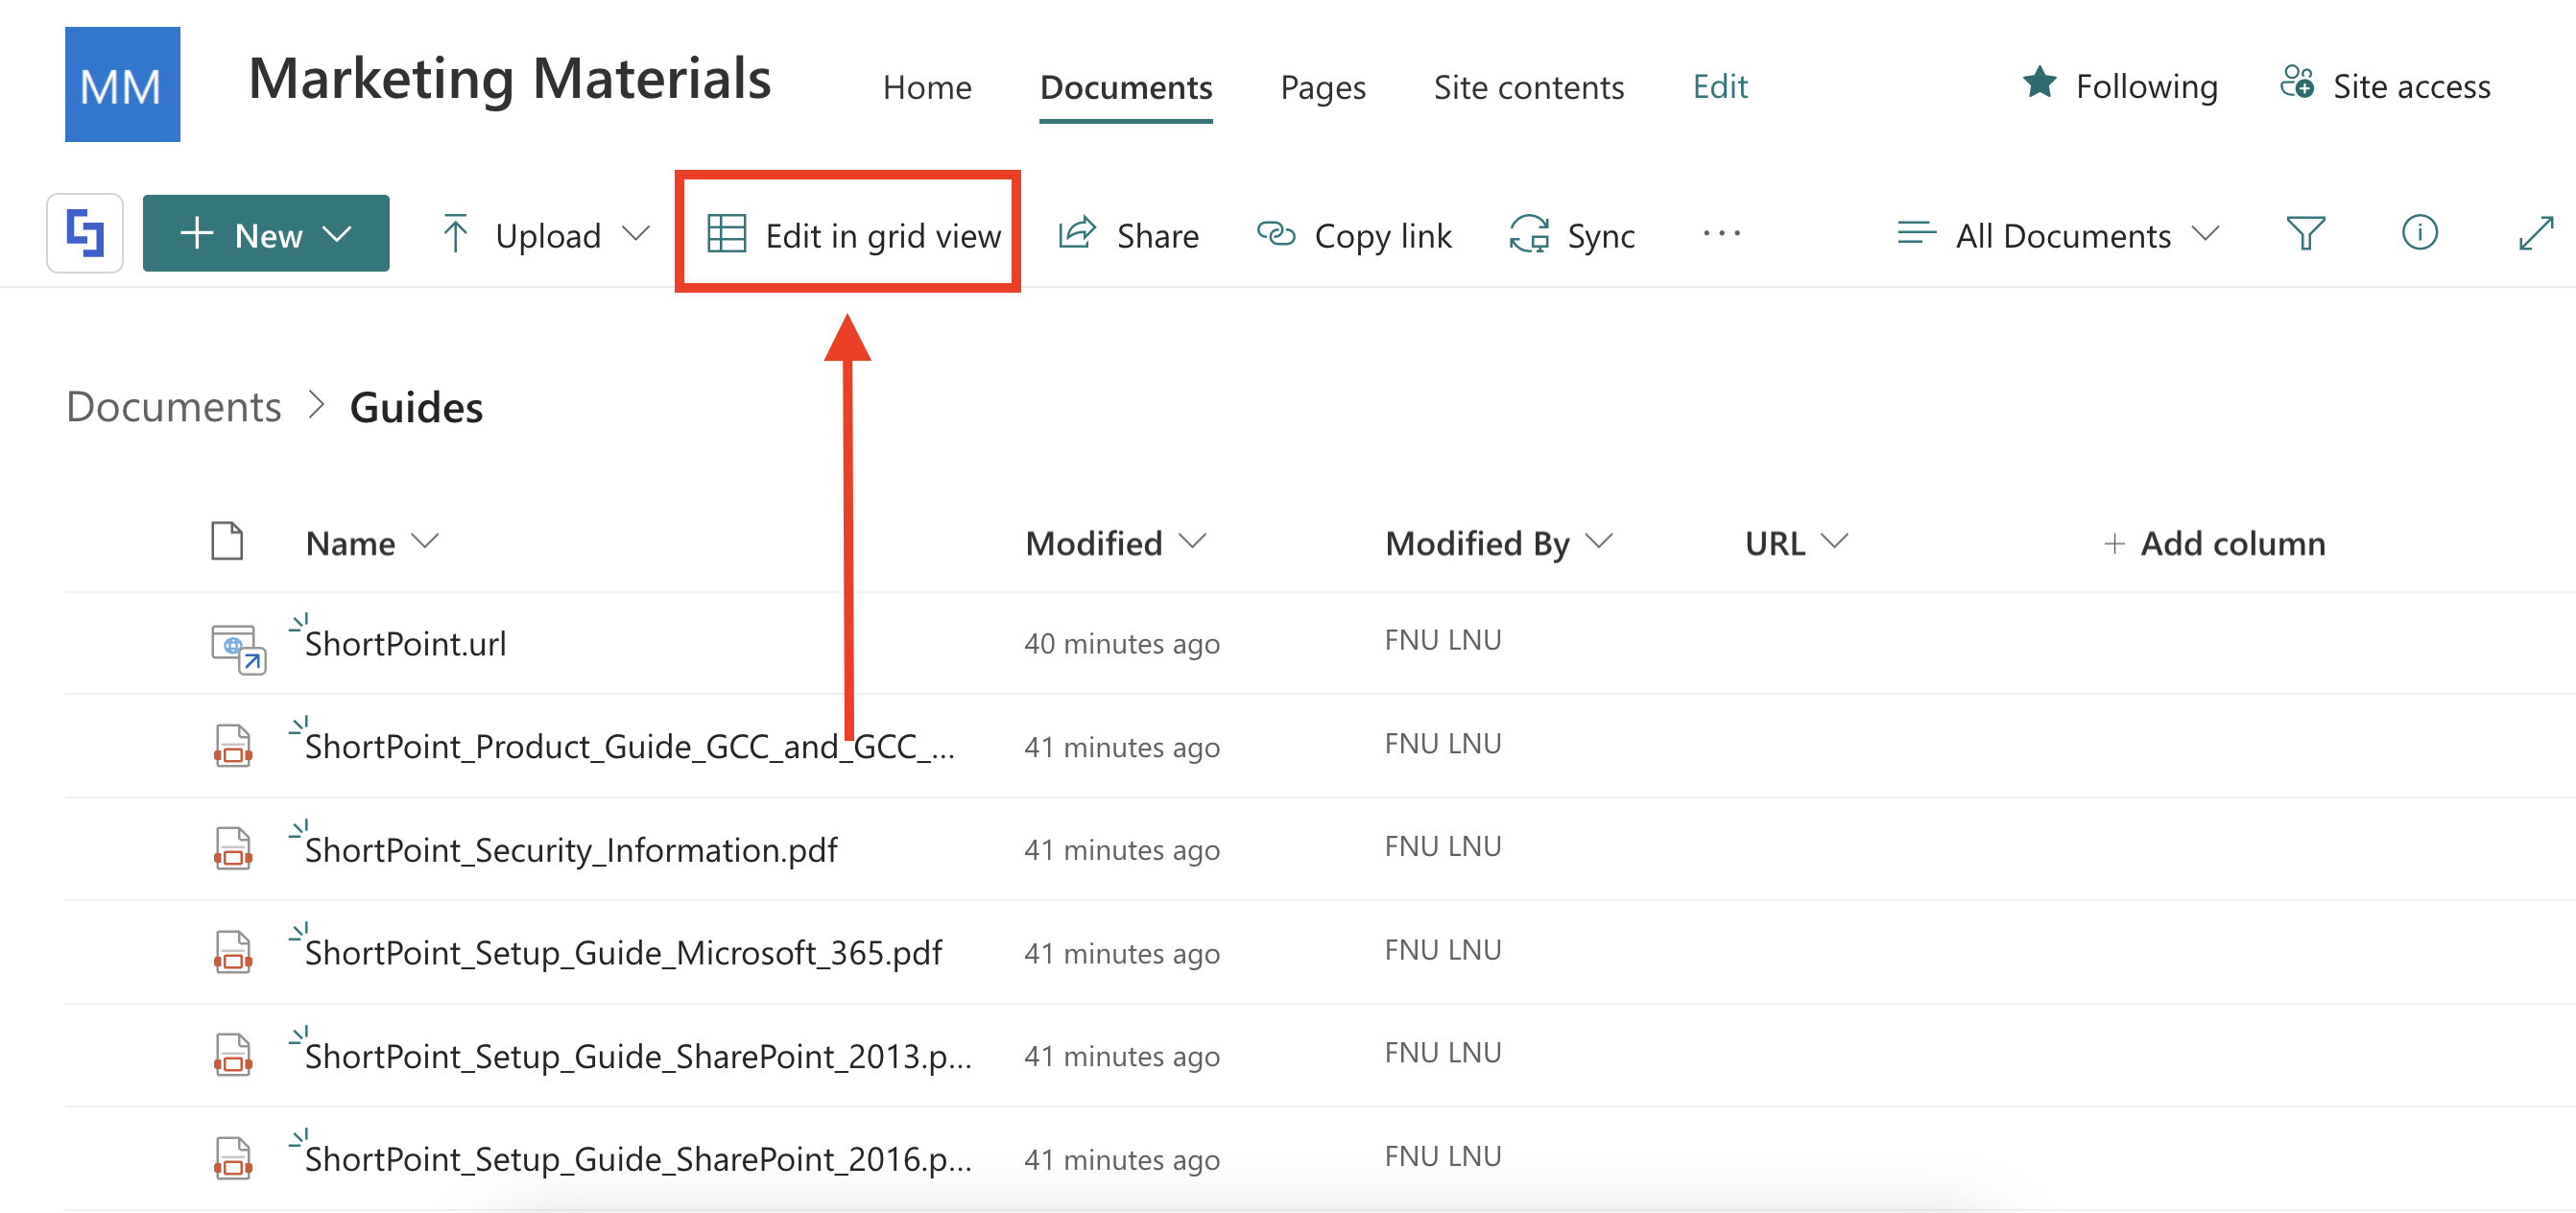2576x1213 pixels.
Task: Open ShortPoint_Security_Information.pdf file
Action: [x=571, y=850]
